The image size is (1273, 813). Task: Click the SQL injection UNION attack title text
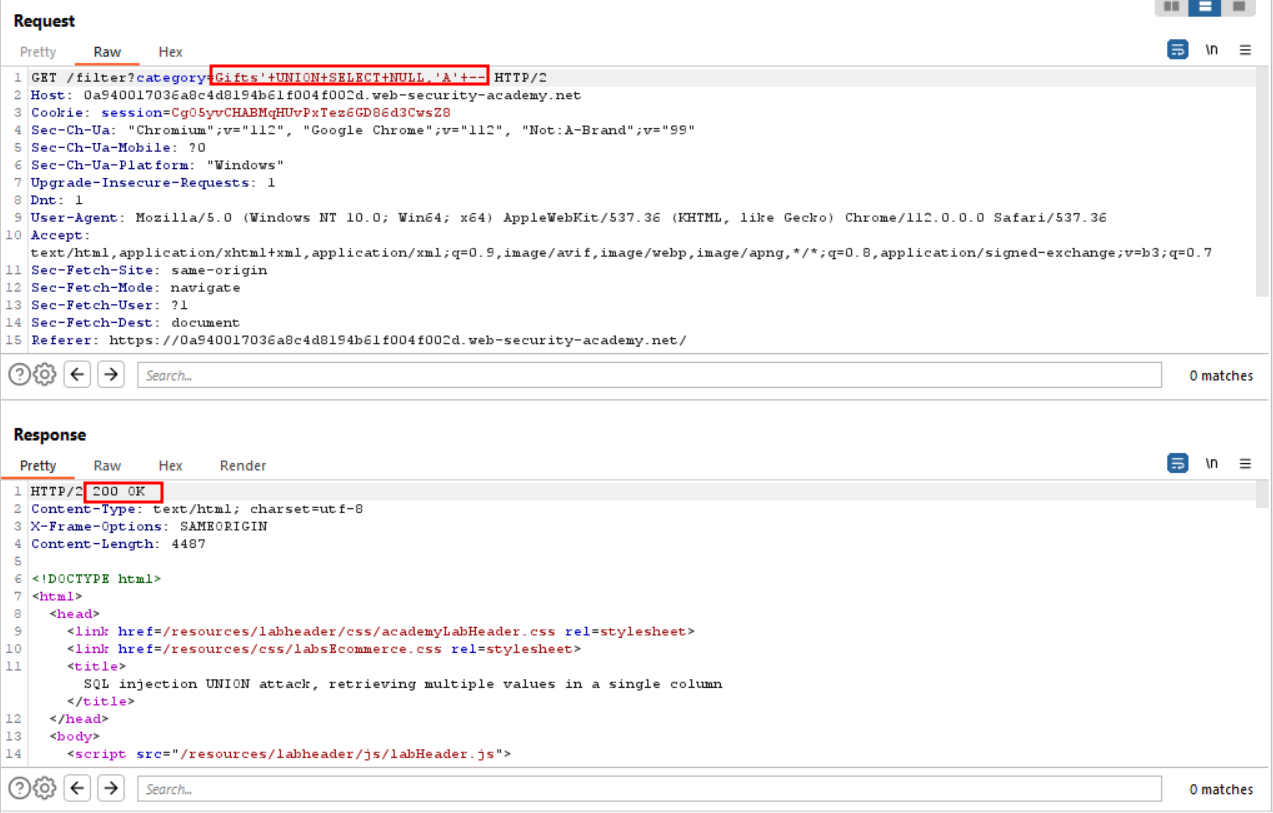(403, 684)
